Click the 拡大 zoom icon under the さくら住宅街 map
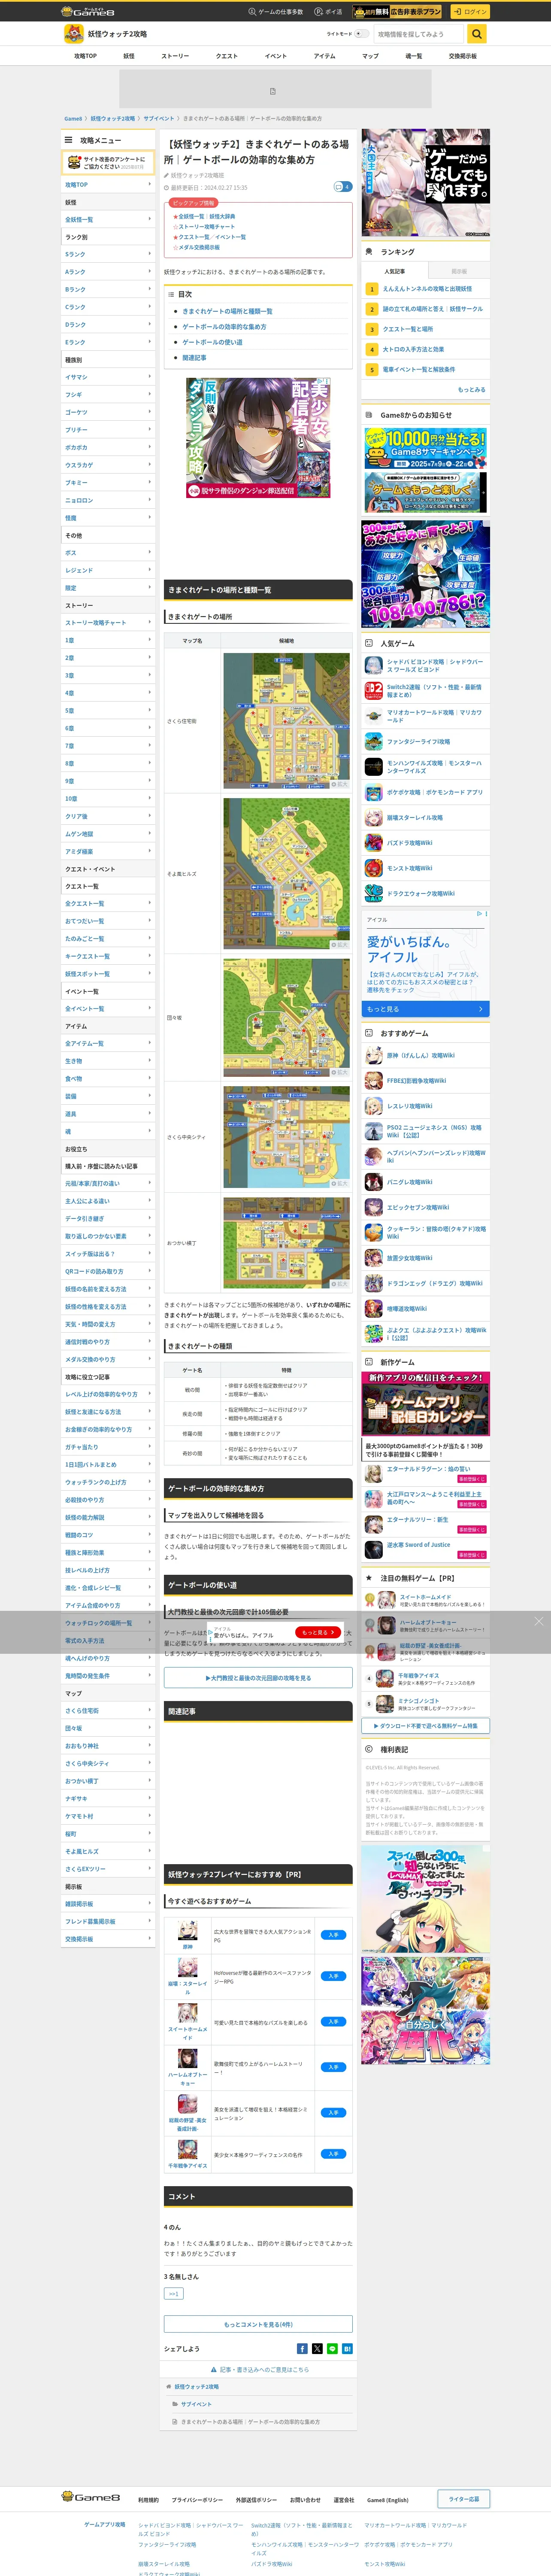The width and height of the screenshot is (551, 2576). [340, 784]
